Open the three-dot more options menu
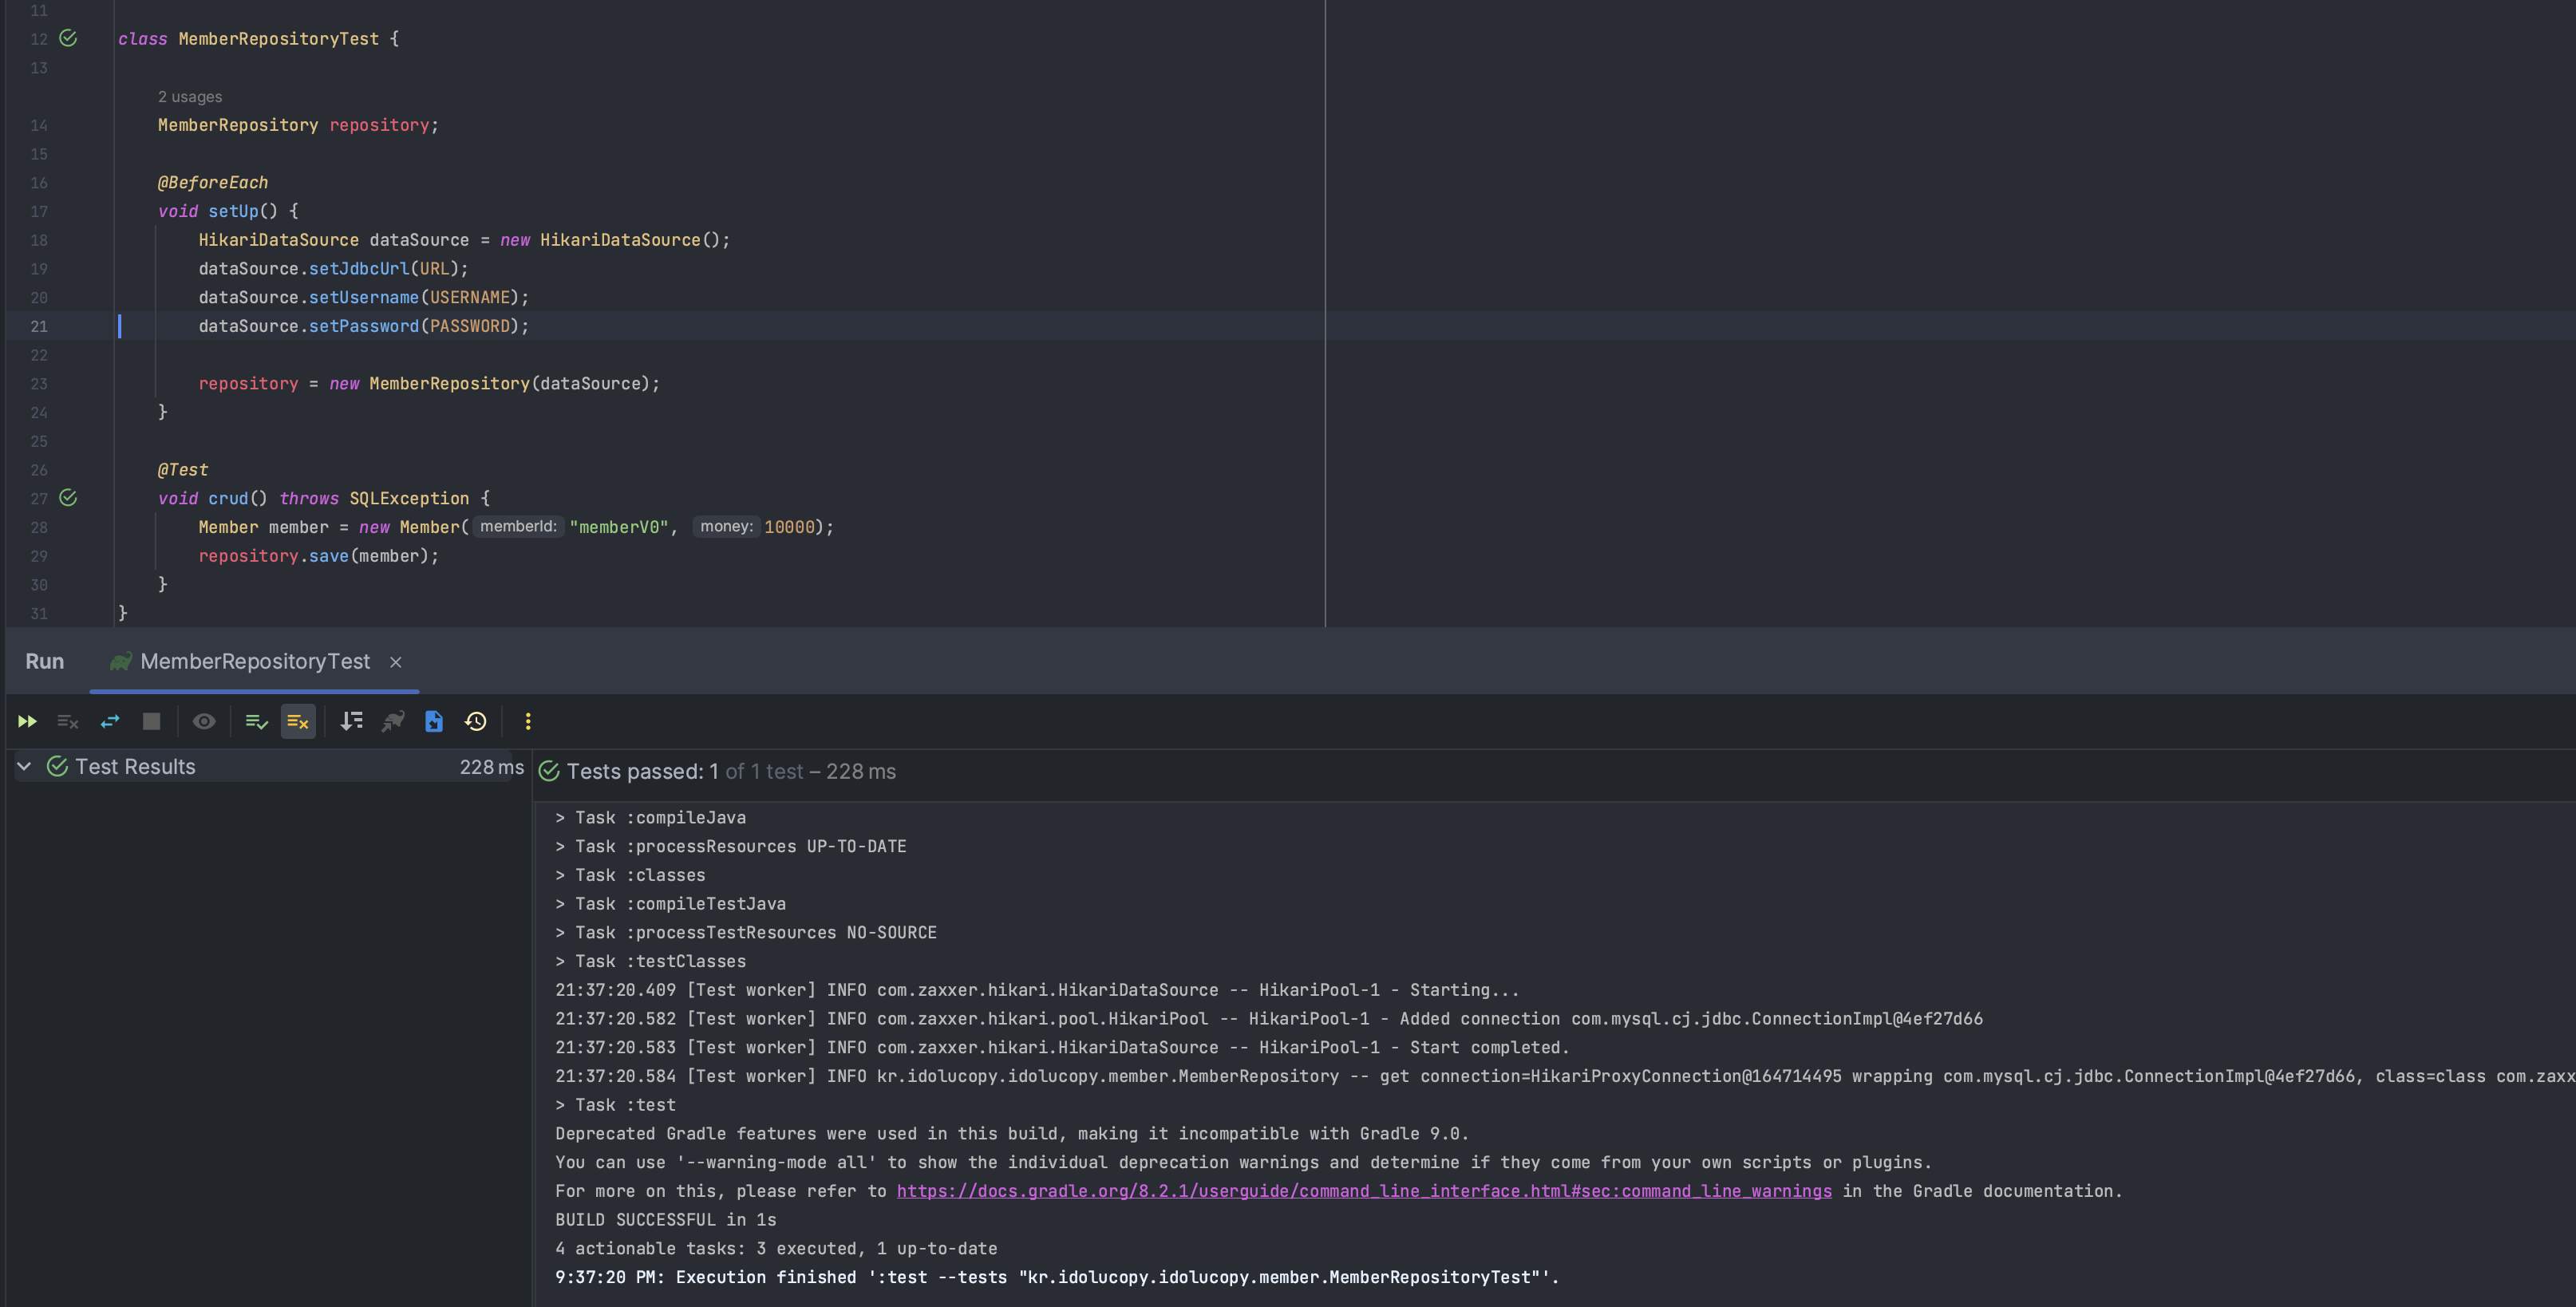The image size is (2576, 1307). point(528,721)
